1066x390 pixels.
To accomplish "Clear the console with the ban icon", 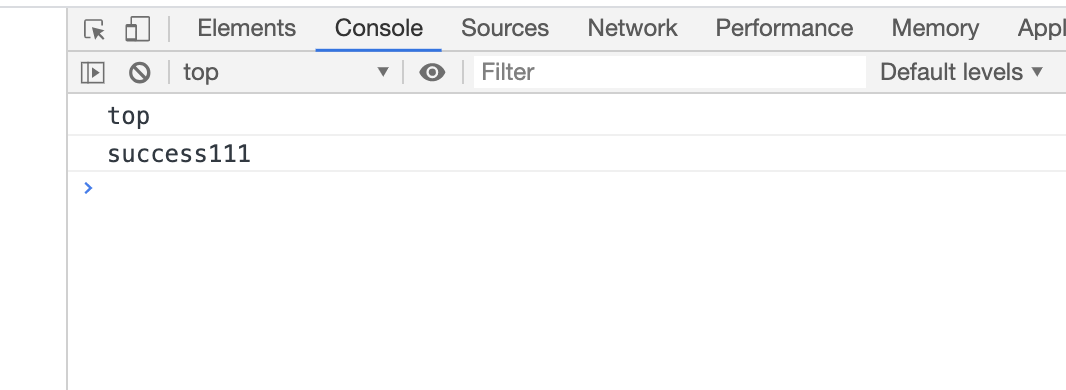I will 139,72.
